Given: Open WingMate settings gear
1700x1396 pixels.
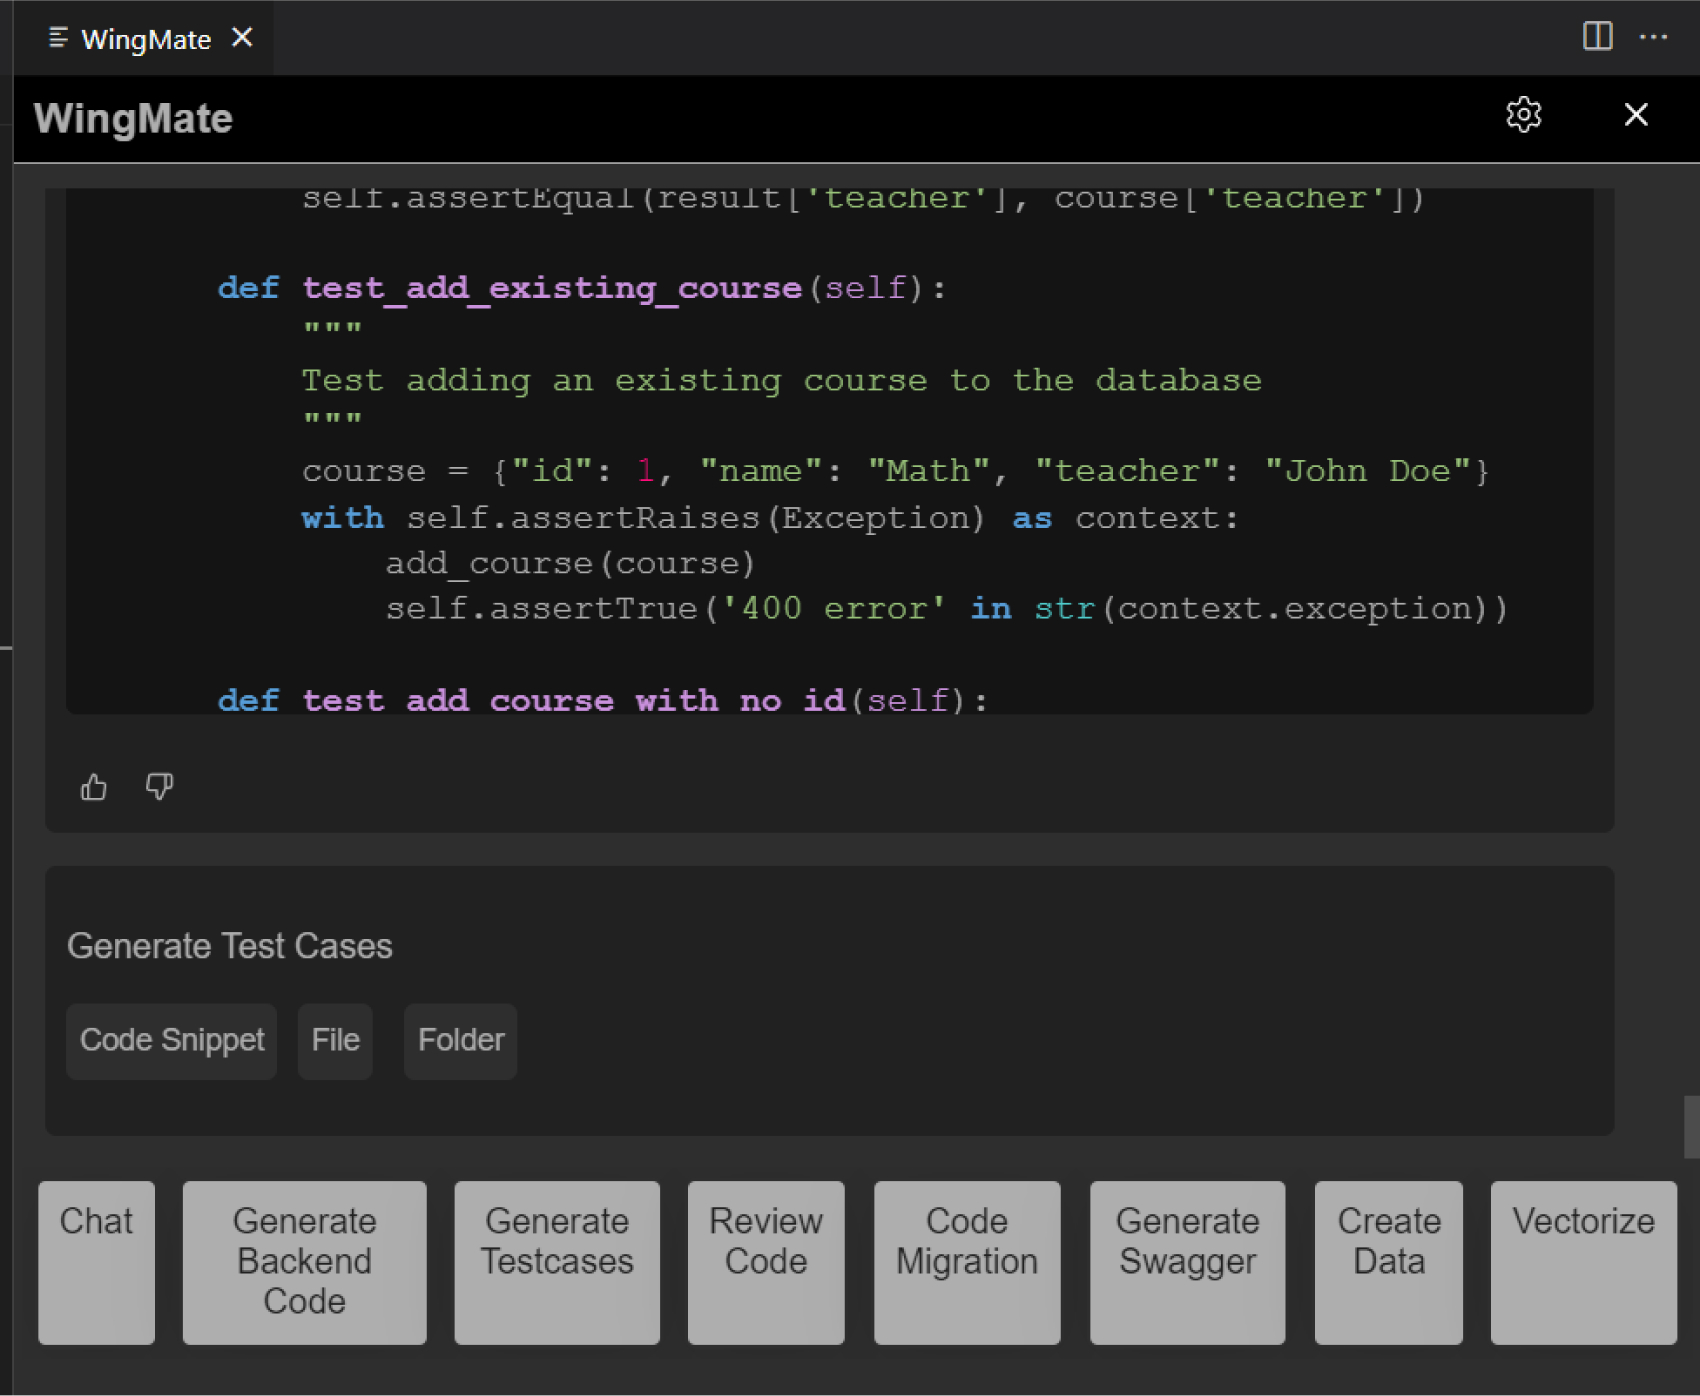Looking at the screenshot, I should (1523, 115).
